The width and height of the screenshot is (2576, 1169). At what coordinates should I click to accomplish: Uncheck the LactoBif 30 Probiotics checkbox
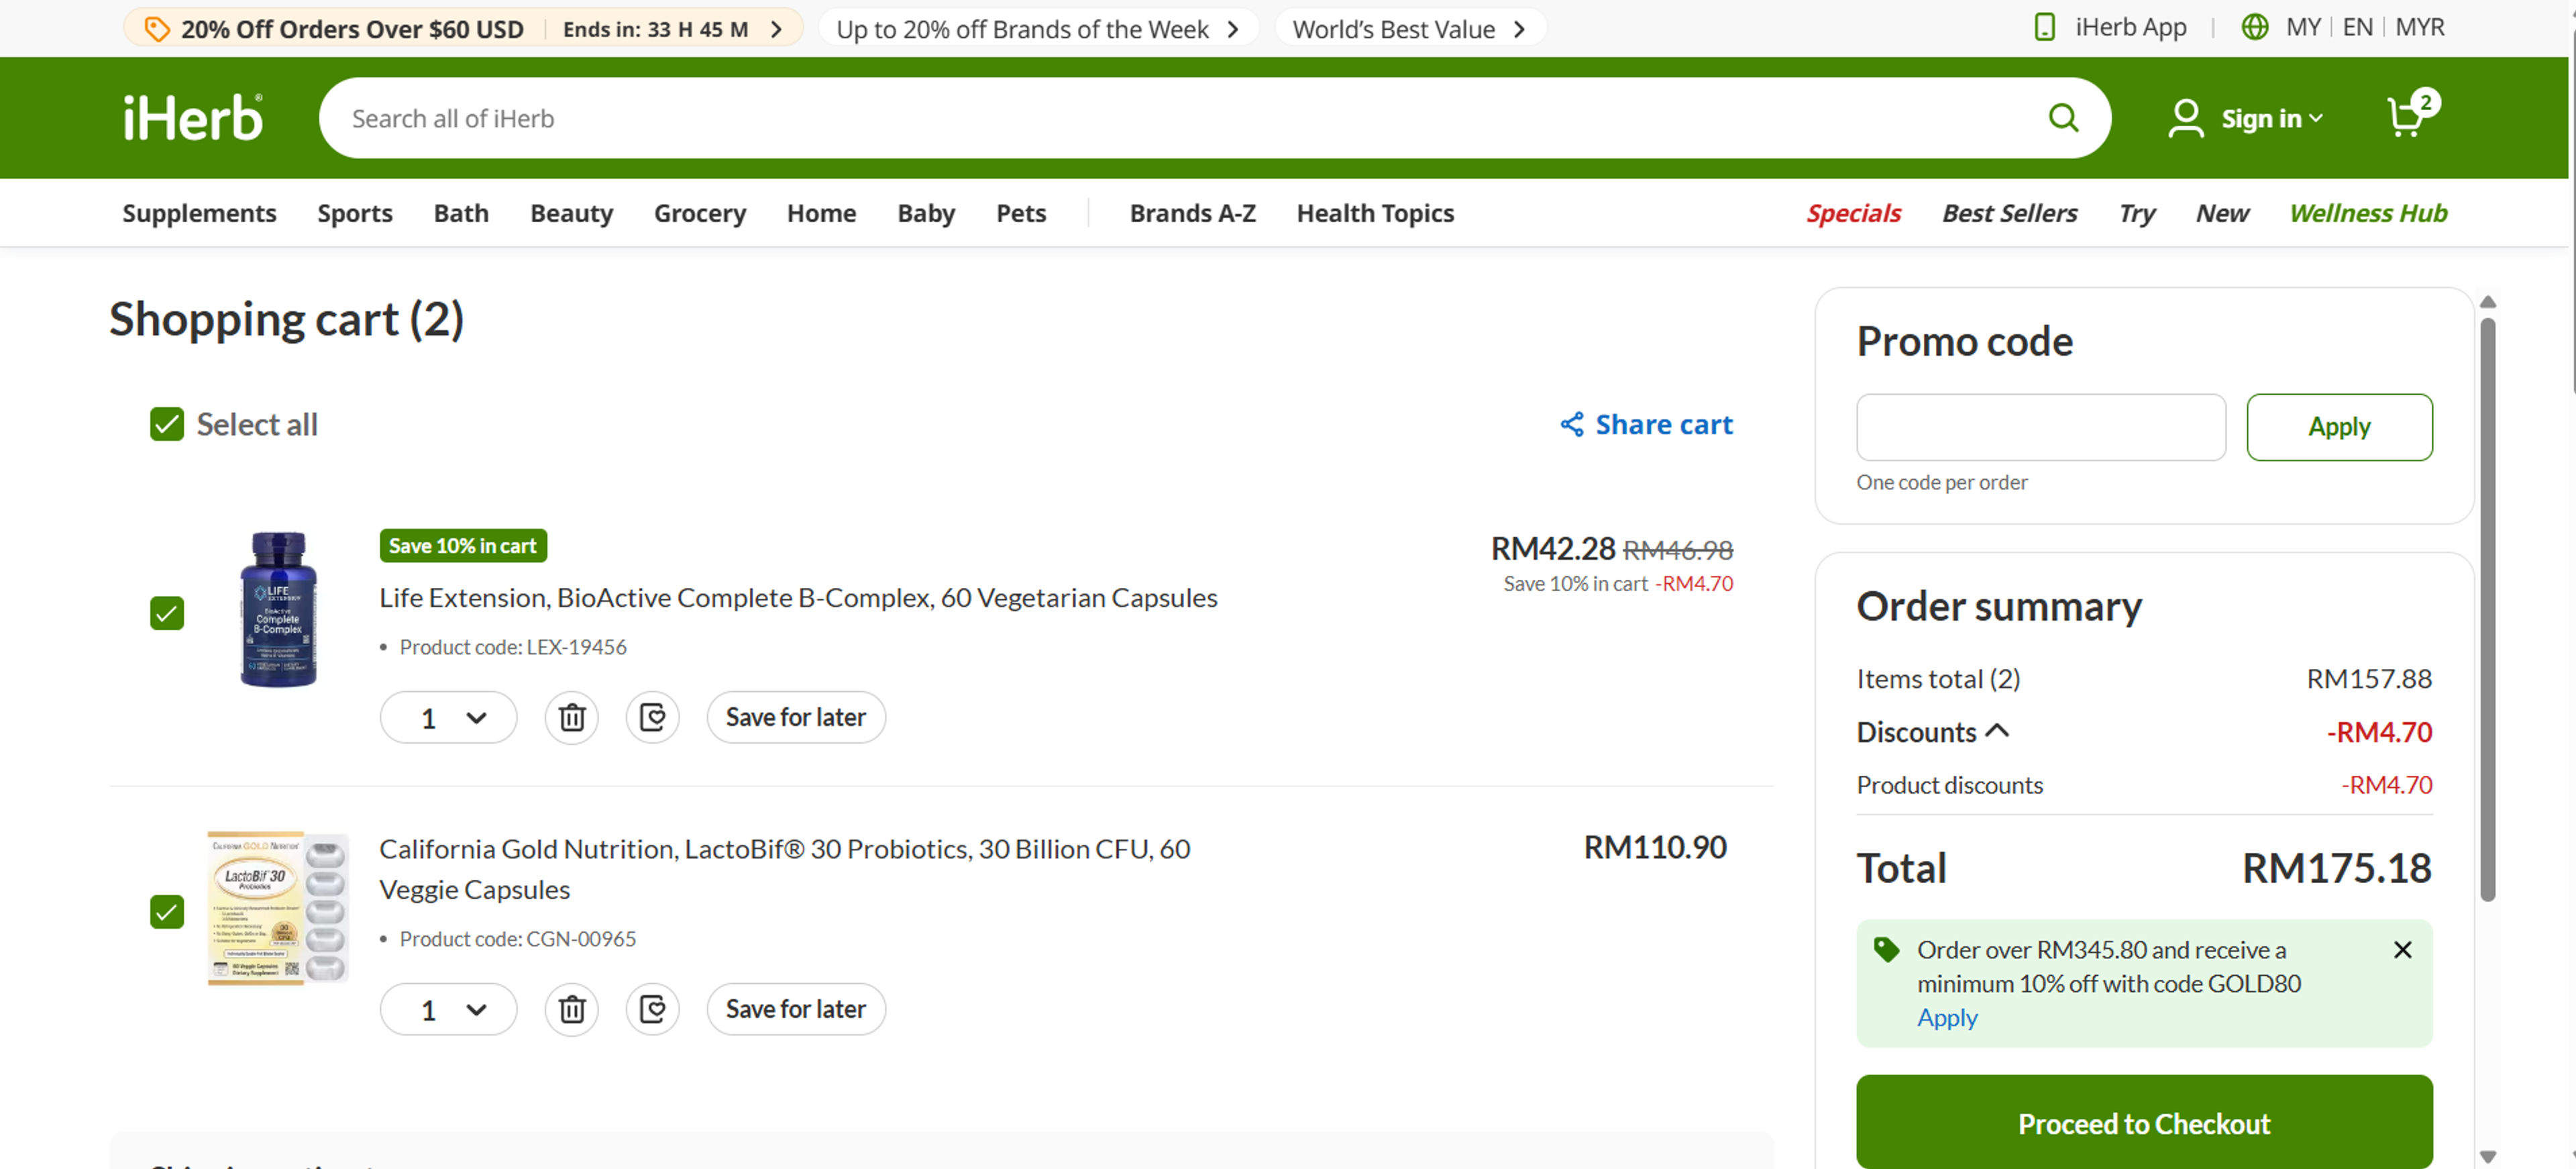[x=167, y=912]
